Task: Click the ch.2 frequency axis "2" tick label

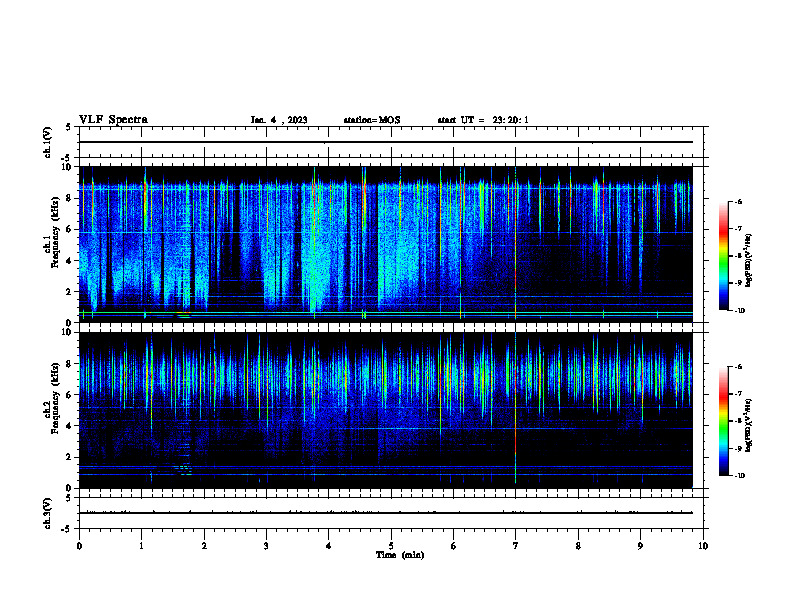Action: 70,457
